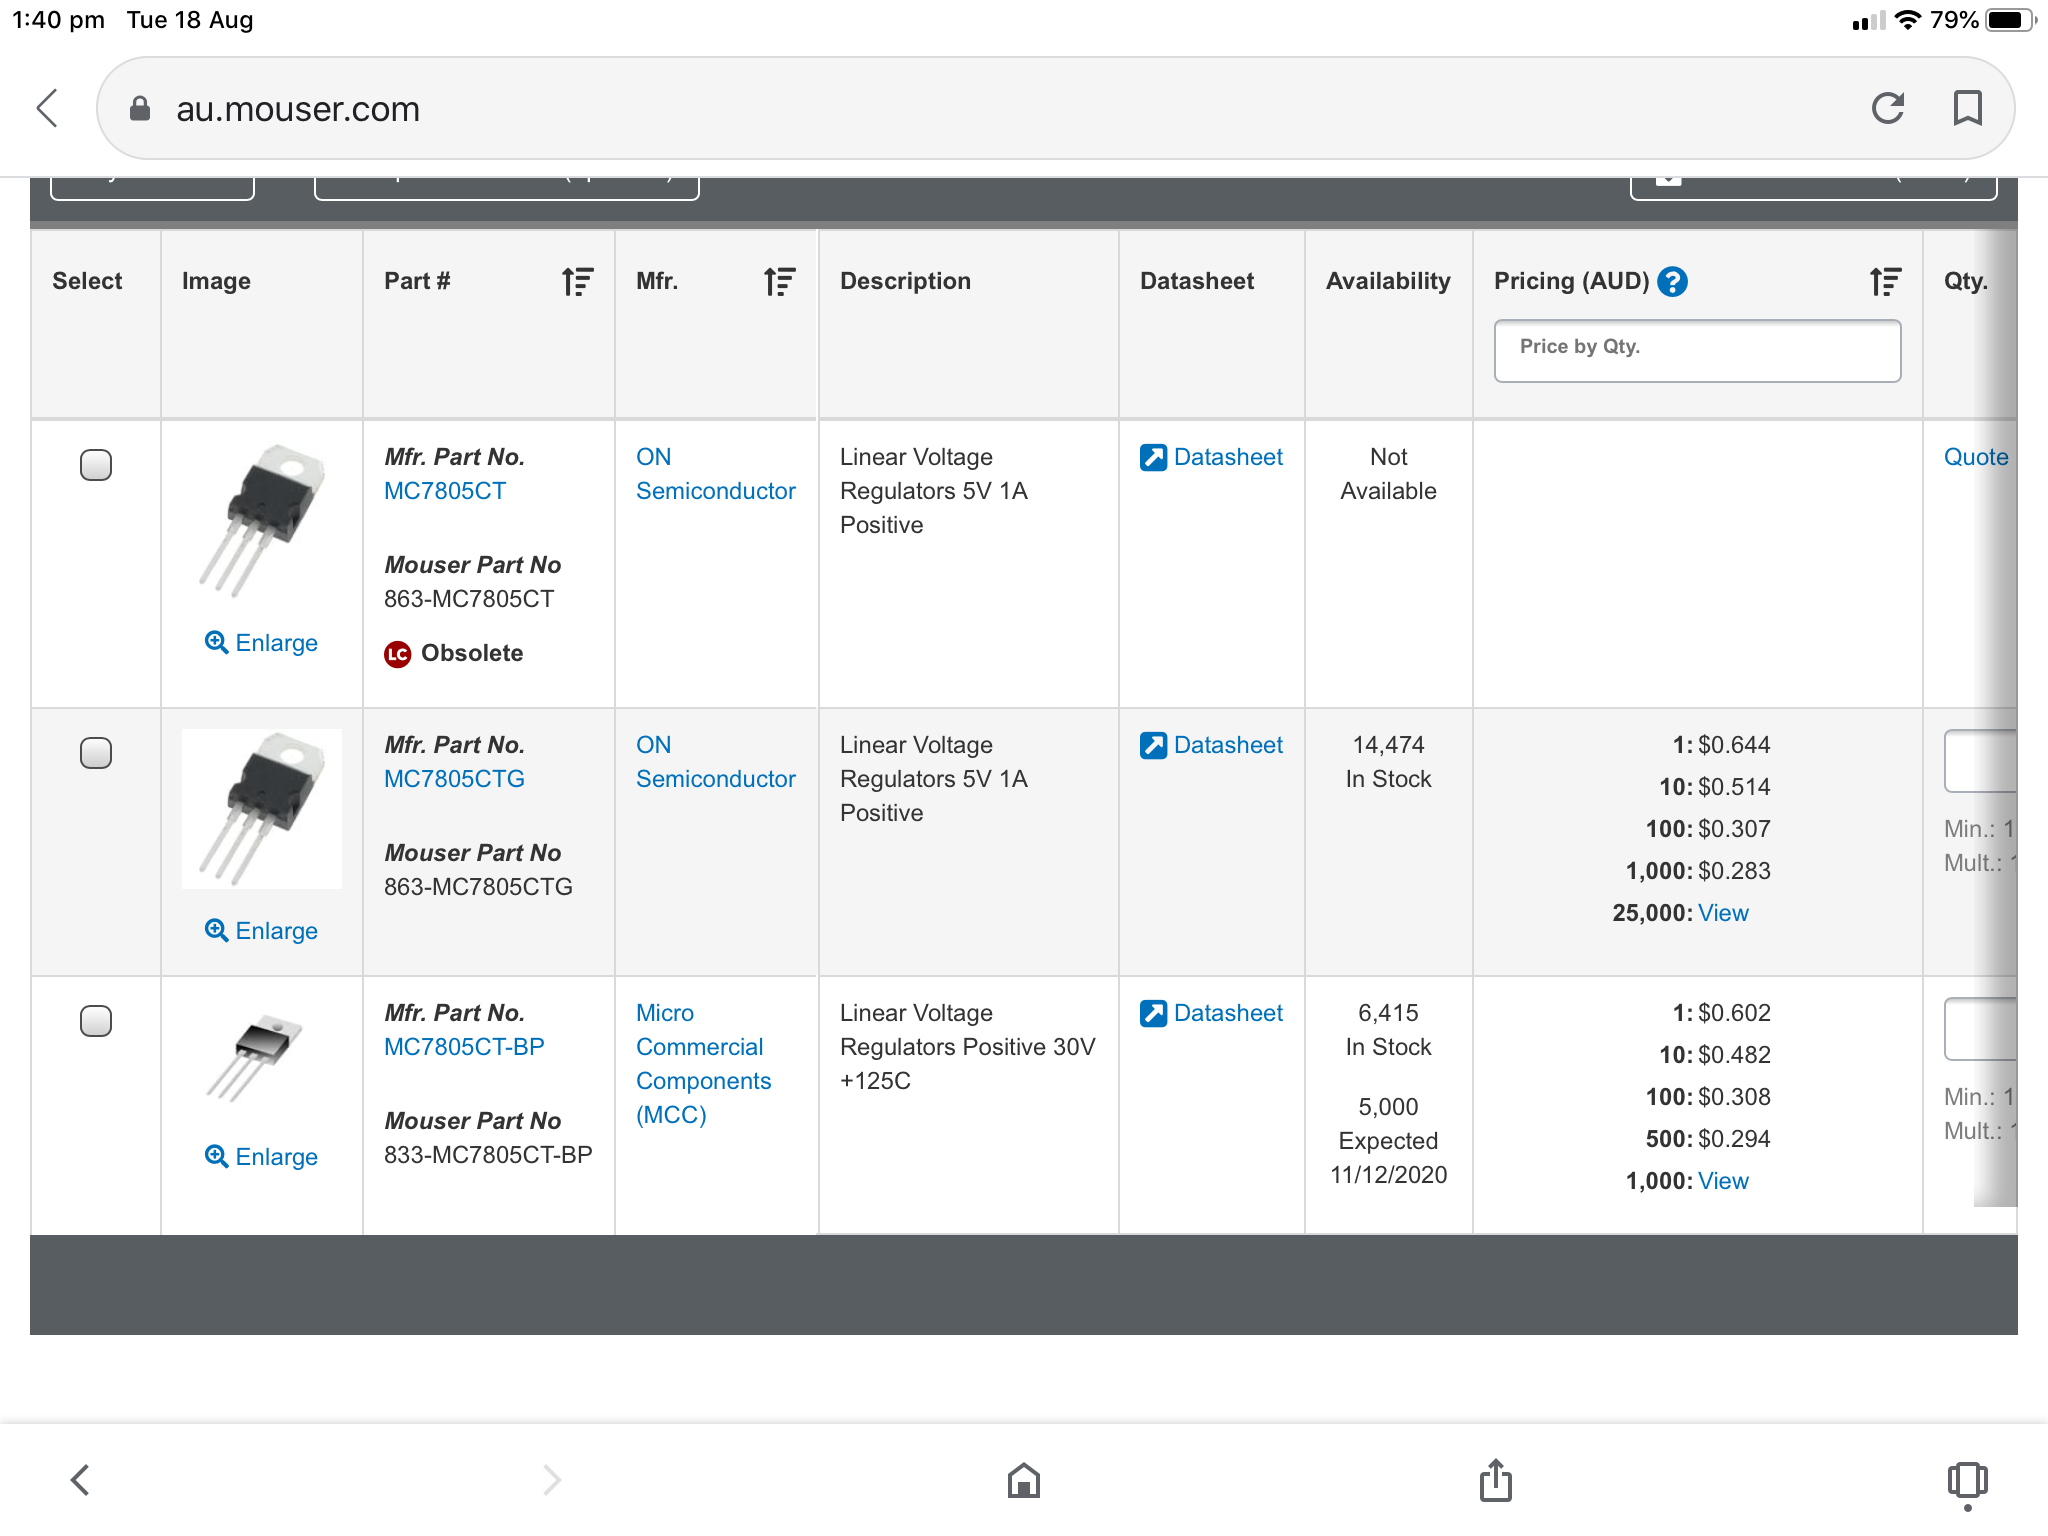Bookmark this page using the bookmark icon
The width and height of the screenshot is (2048, 1536).
click(x=1967, y=108)
